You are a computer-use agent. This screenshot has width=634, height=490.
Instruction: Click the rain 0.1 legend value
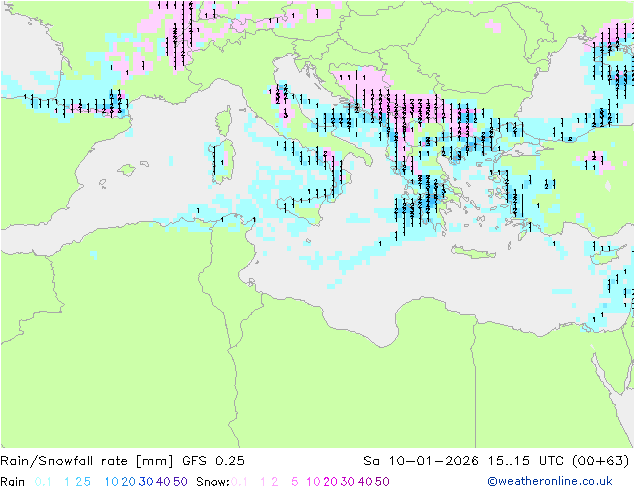coord(43,482)
